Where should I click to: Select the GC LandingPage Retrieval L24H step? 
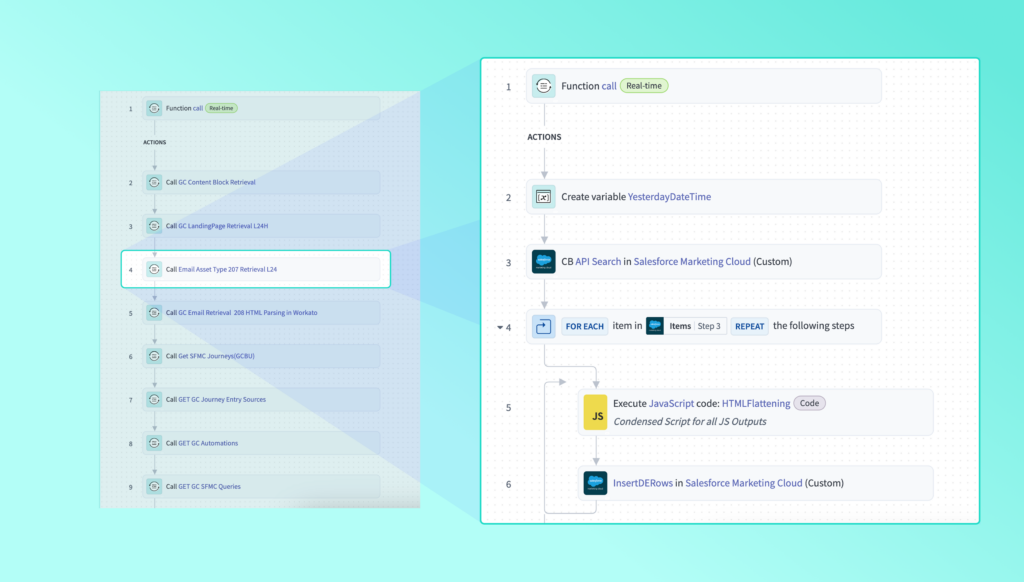coord(260,226)
